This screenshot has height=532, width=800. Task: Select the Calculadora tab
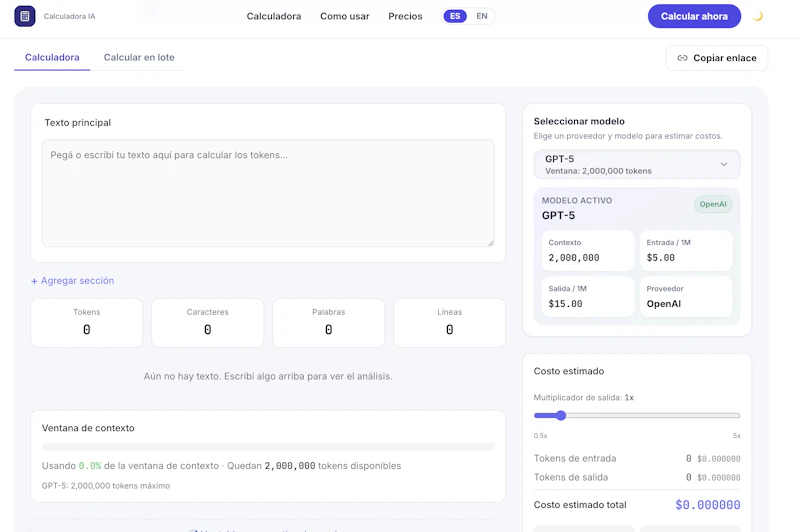click(x=52, y=58)
